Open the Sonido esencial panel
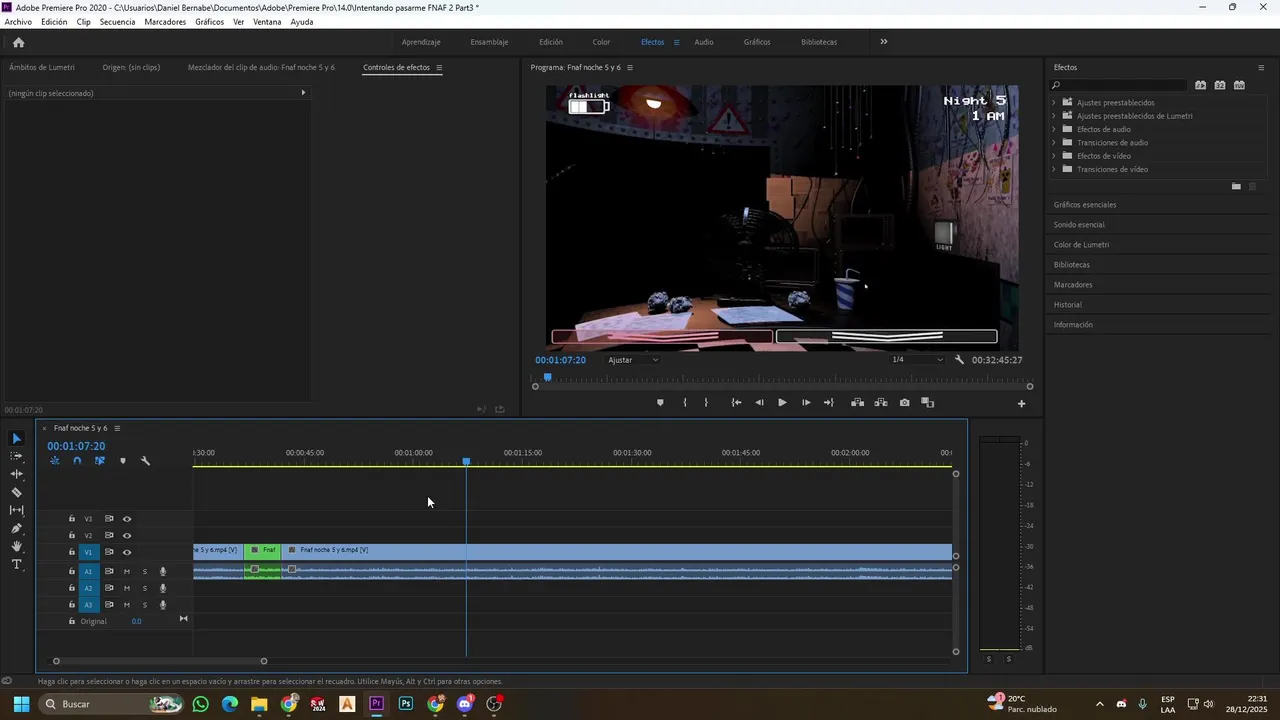Screen dimensions: 1280x720 click(1079, 225)
